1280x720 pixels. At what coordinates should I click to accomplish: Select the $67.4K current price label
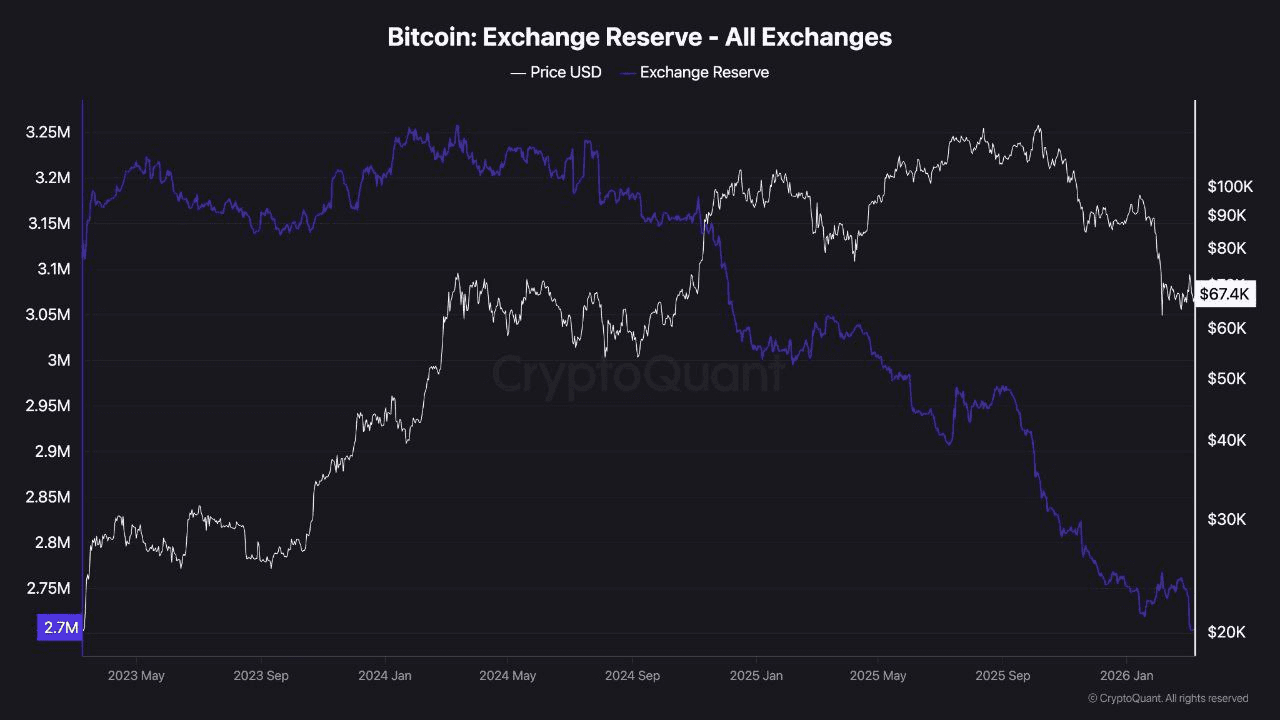click(1225, 293)
